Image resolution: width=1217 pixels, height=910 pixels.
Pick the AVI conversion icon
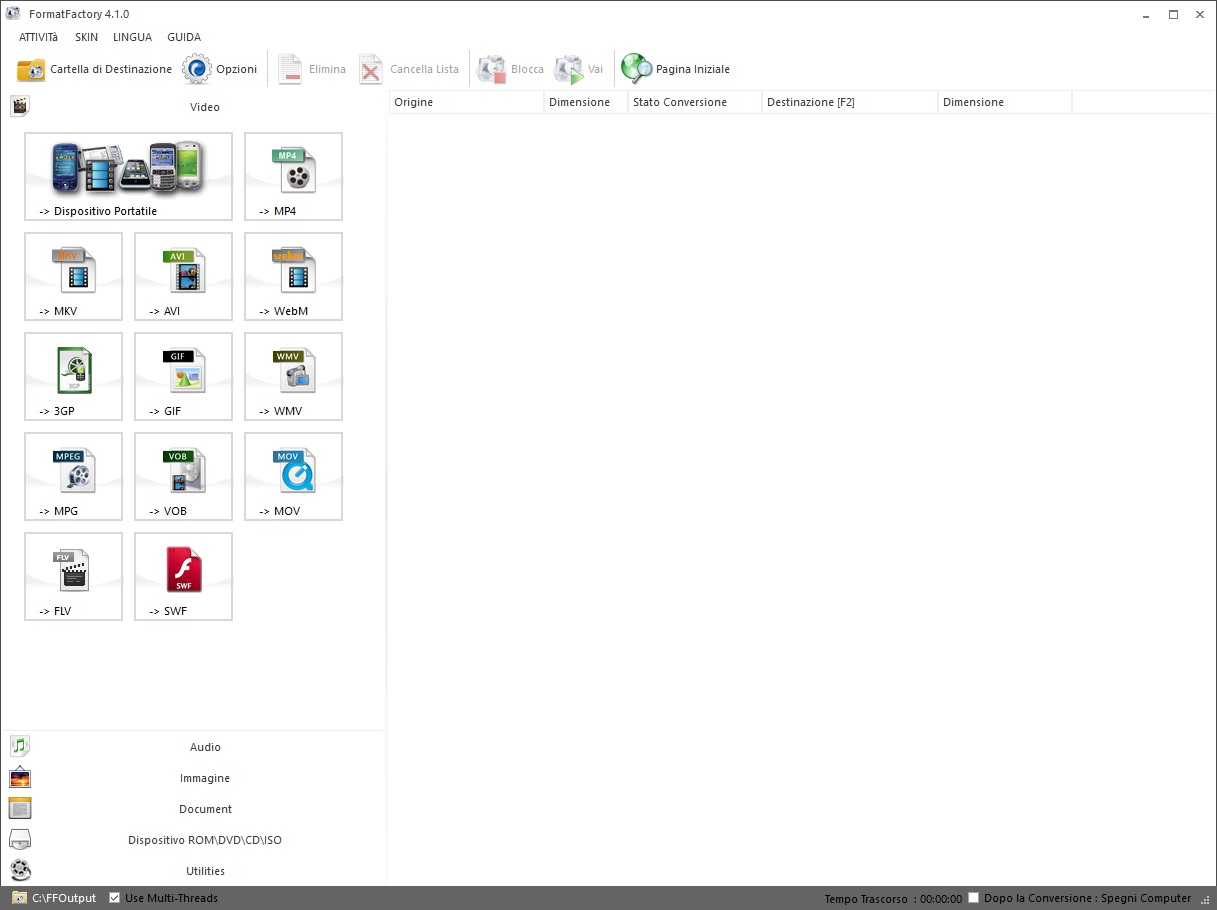(x=183, y=276)
